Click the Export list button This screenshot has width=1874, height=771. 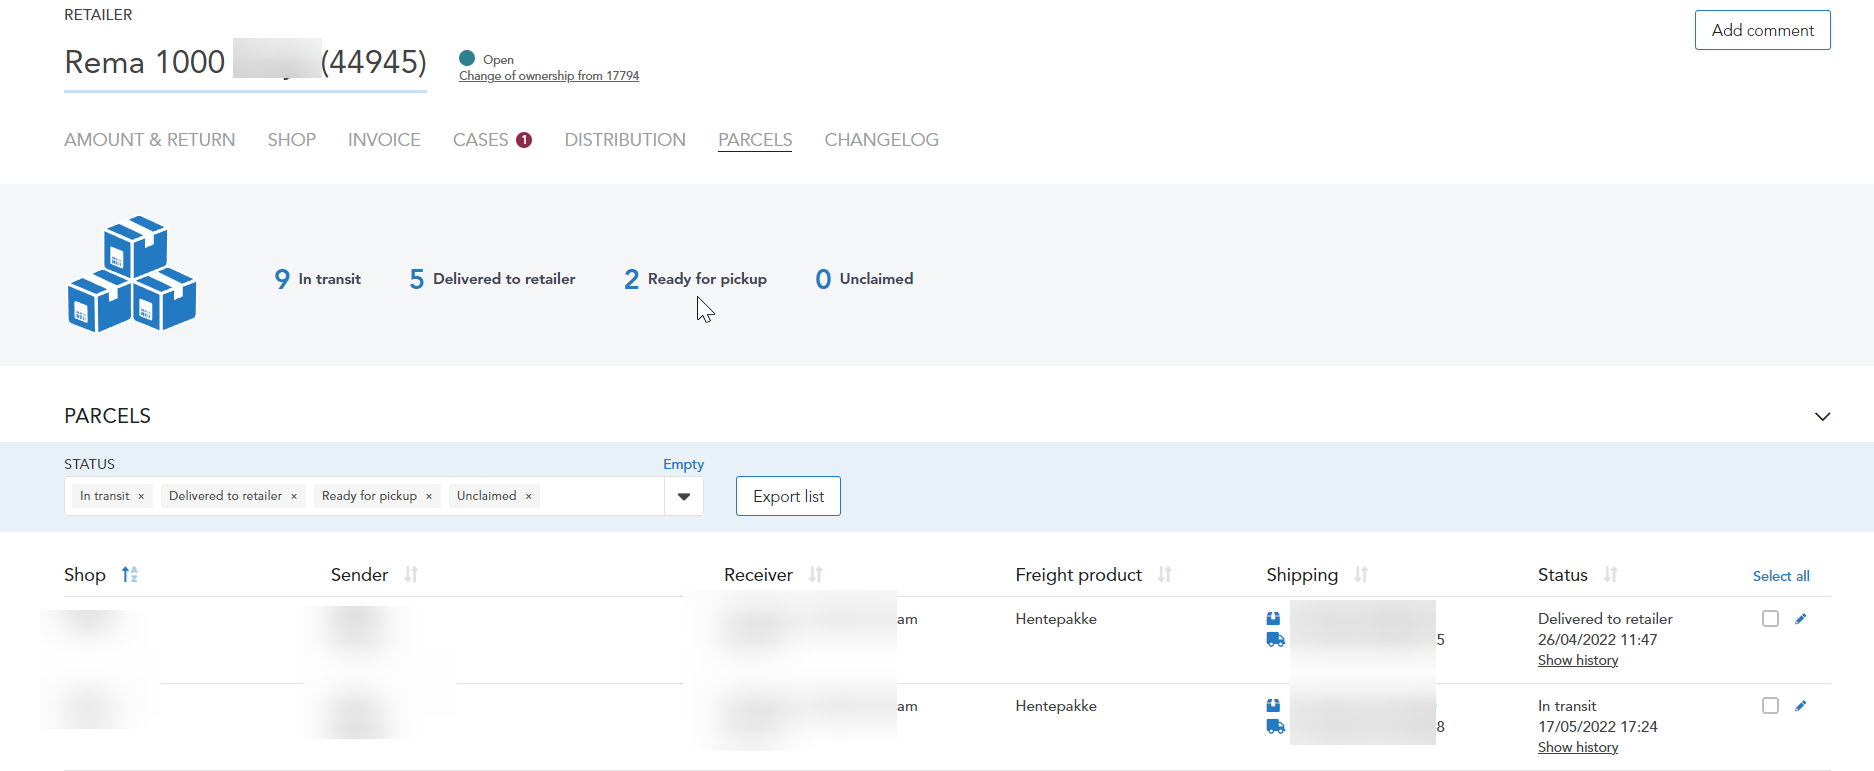pyautogui.click(x=788, y=496)
